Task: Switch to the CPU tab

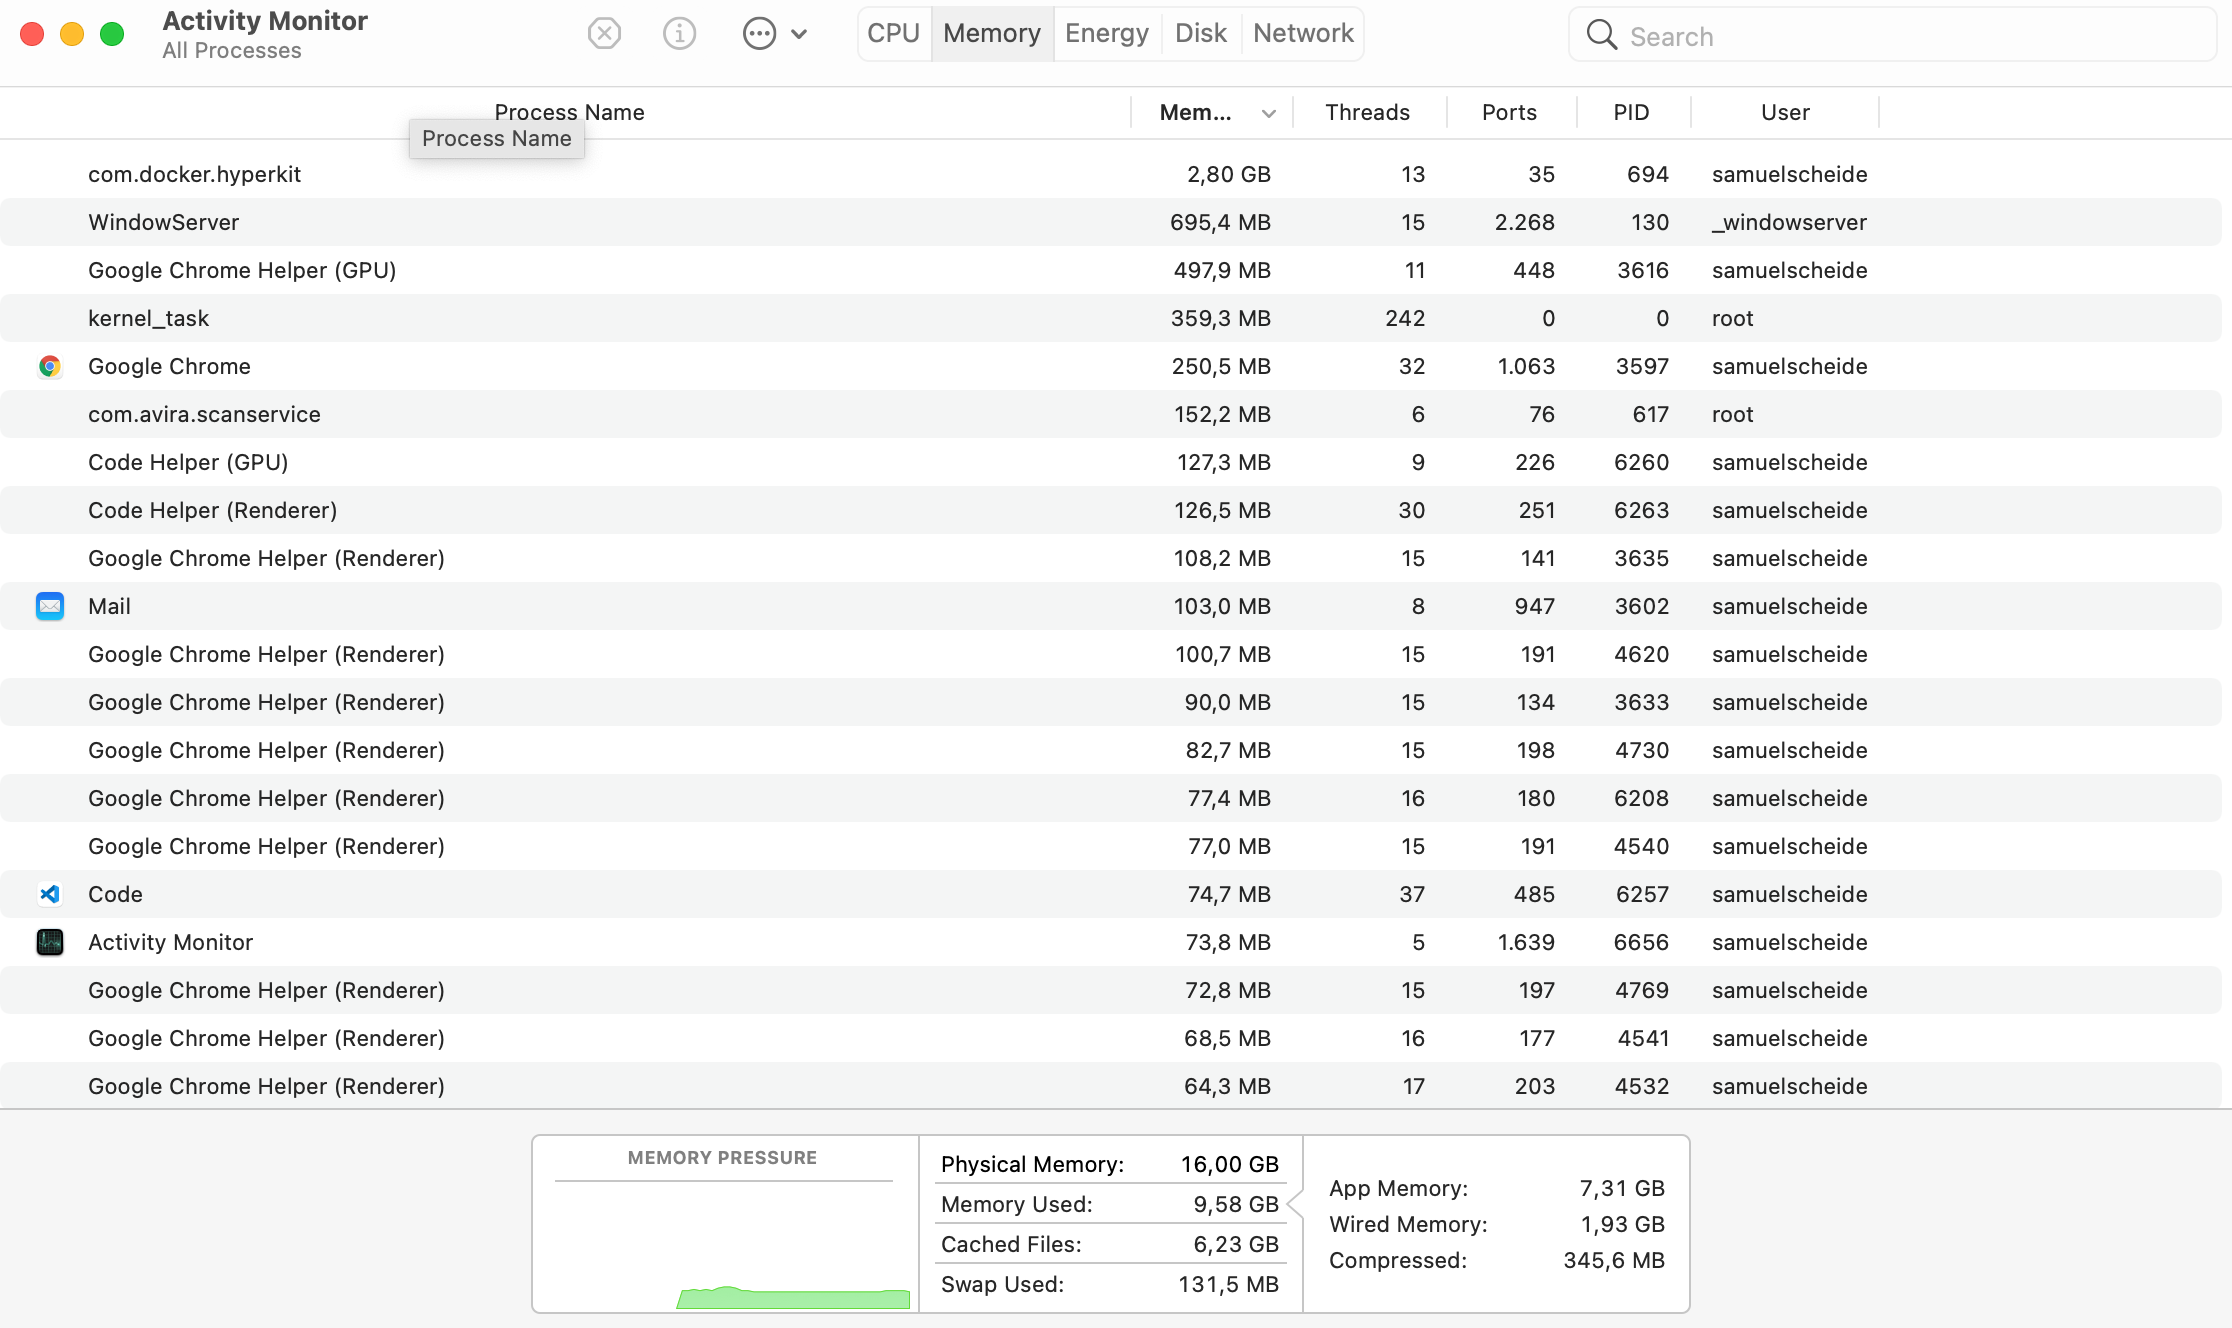Action: 893,32
